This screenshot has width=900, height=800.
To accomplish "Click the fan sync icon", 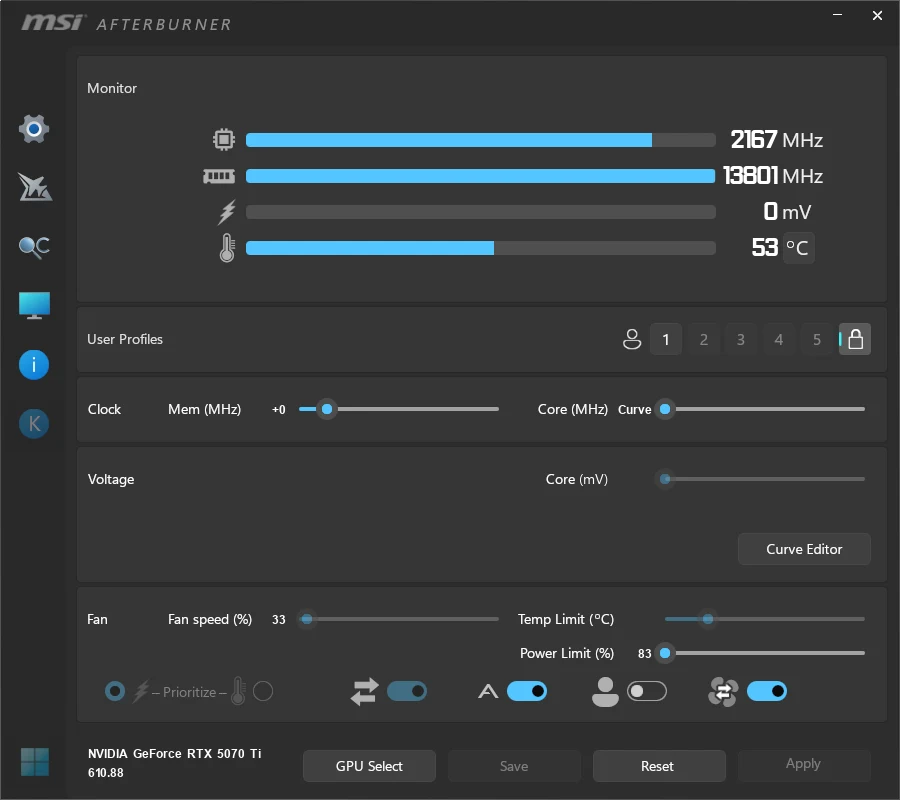I will pyautogui.click(x=723, y=692).
